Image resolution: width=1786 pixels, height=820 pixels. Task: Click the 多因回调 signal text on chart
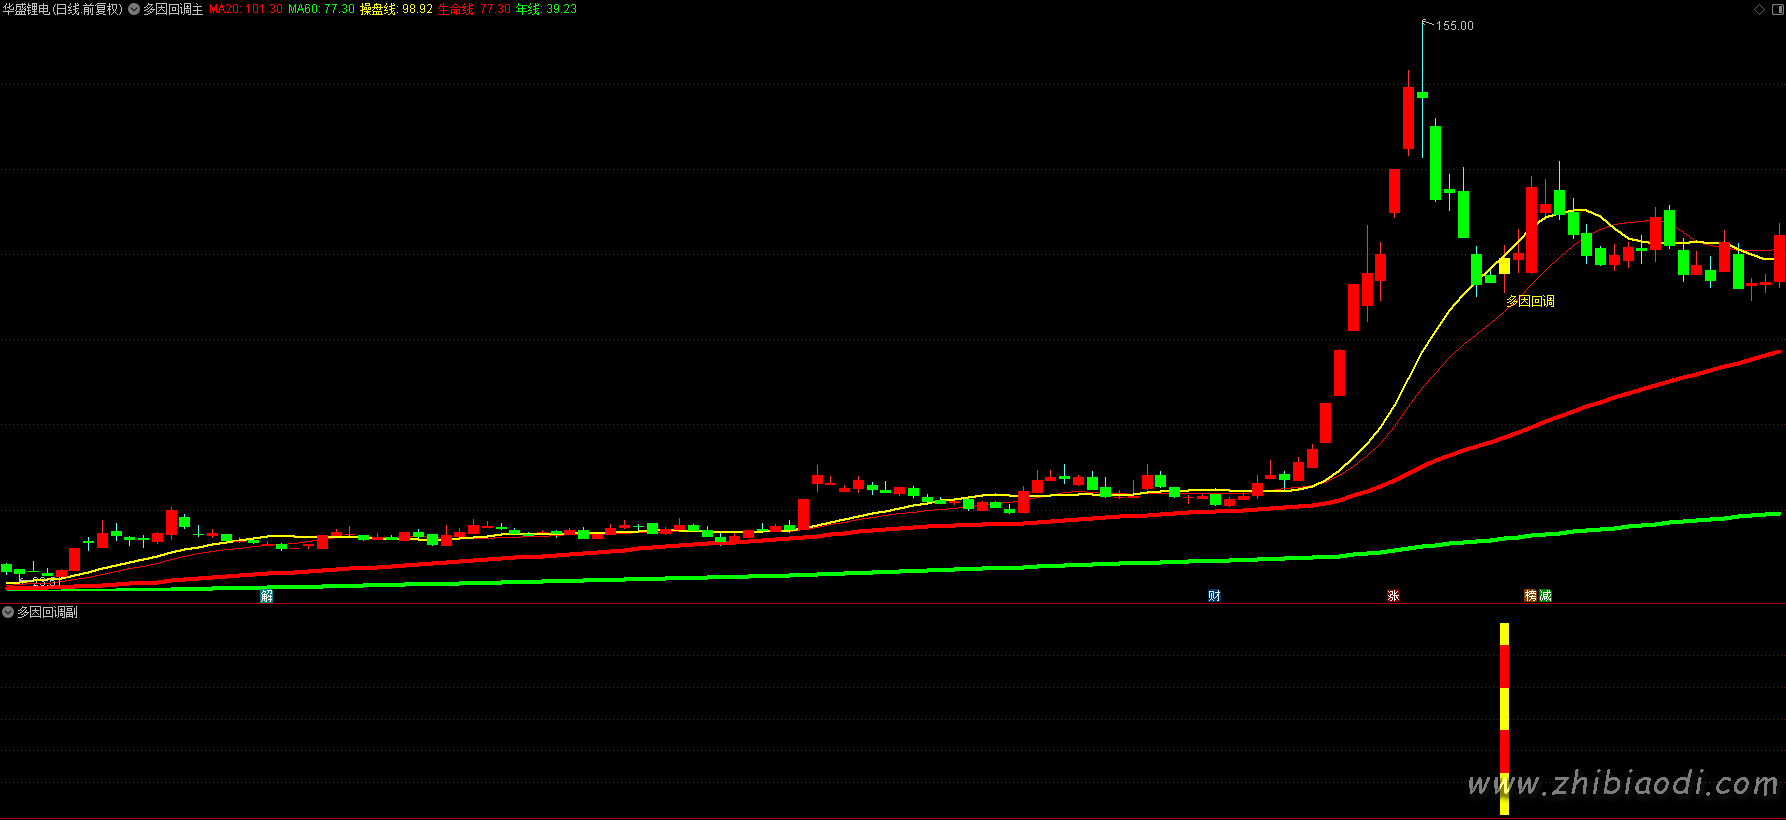point(1530,301)
